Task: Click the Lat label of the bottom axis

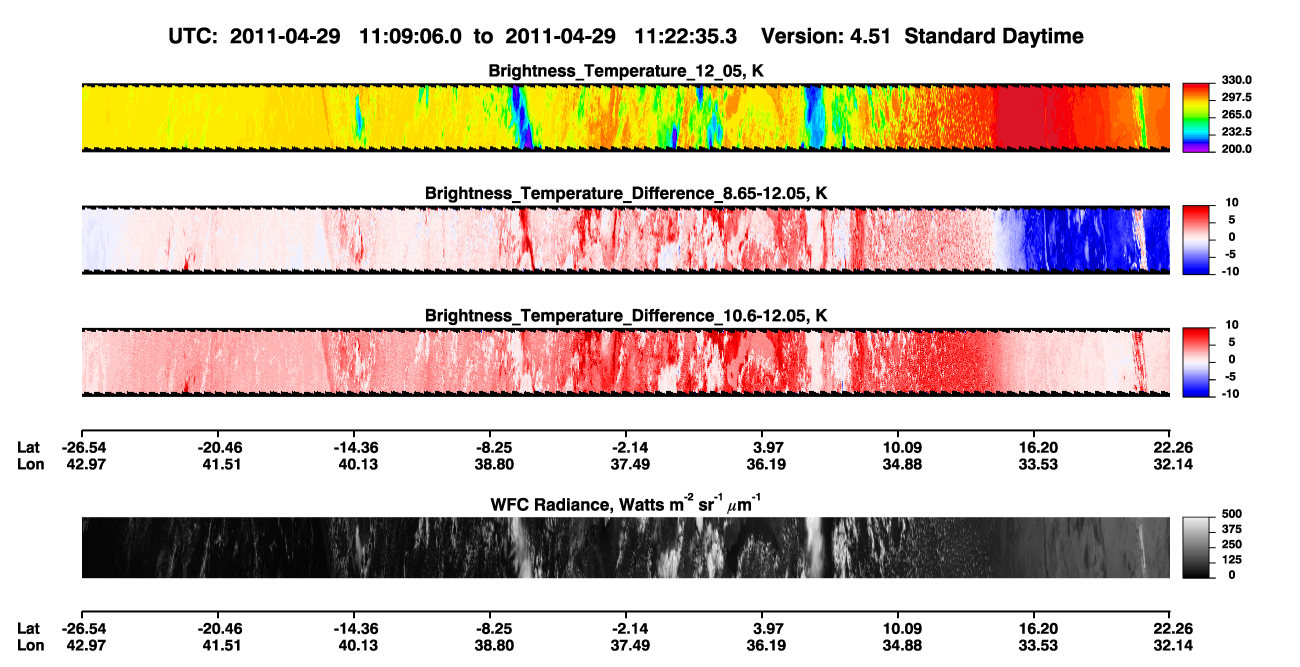Action: [29, 628]
